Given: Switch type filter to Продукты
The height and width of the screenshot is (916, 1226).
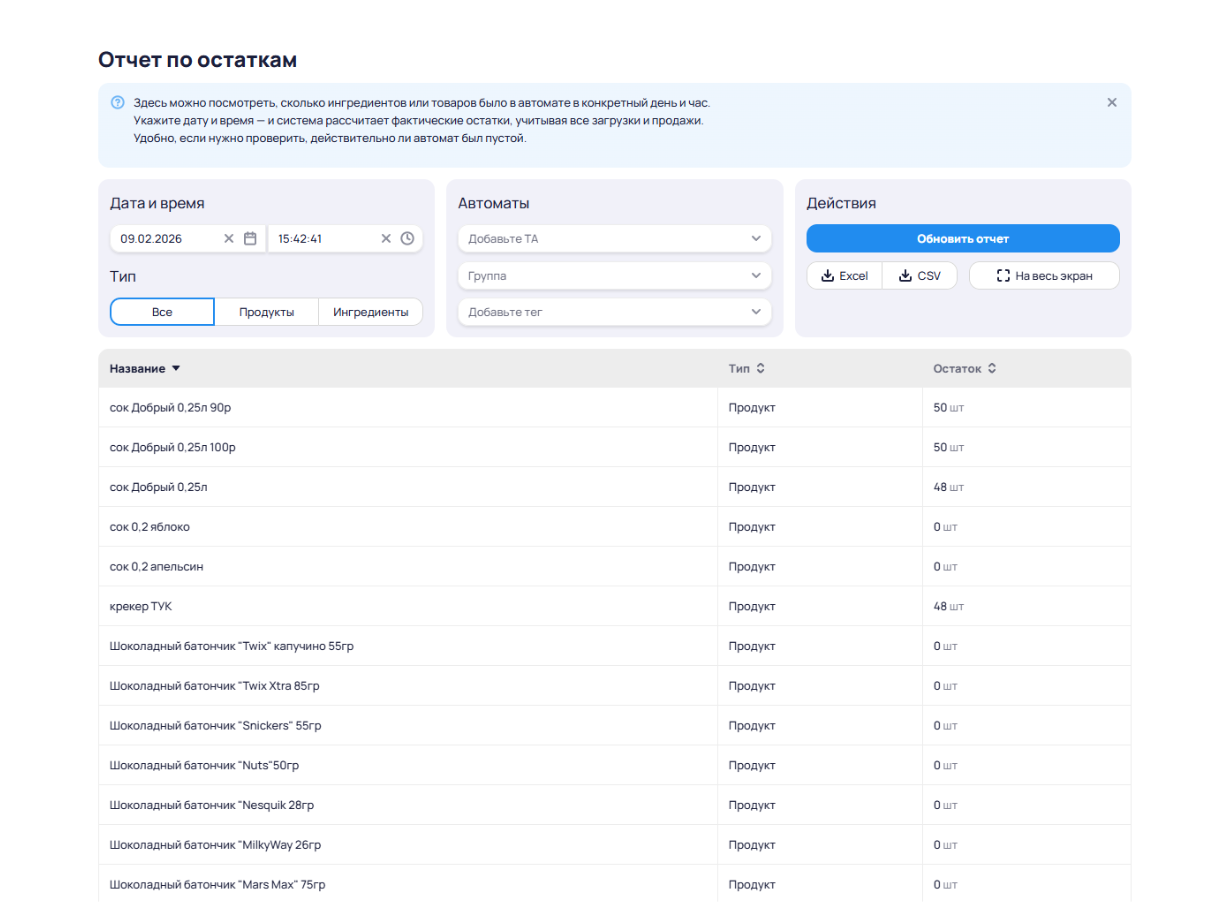Looking at the screenshot, I should tap(266, 312).
